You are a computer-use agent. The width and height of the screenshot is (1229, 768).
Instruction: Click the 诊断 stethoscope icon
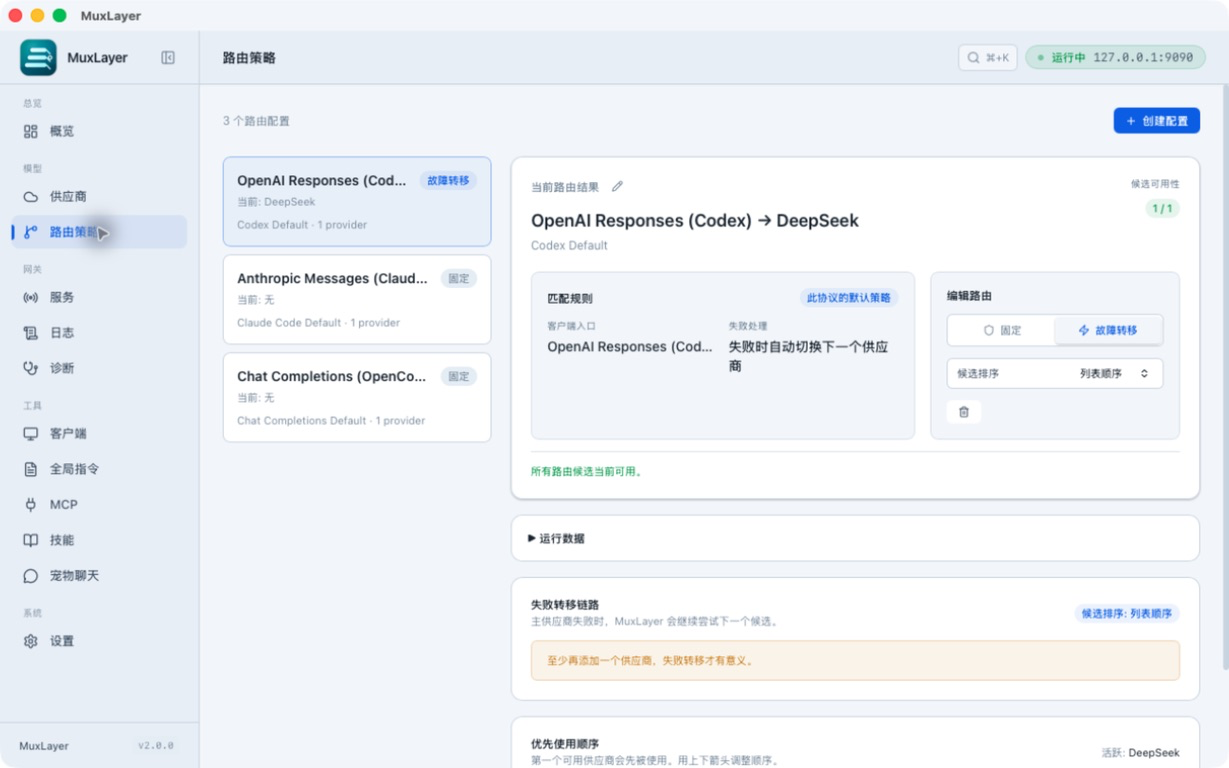[31, 368]
